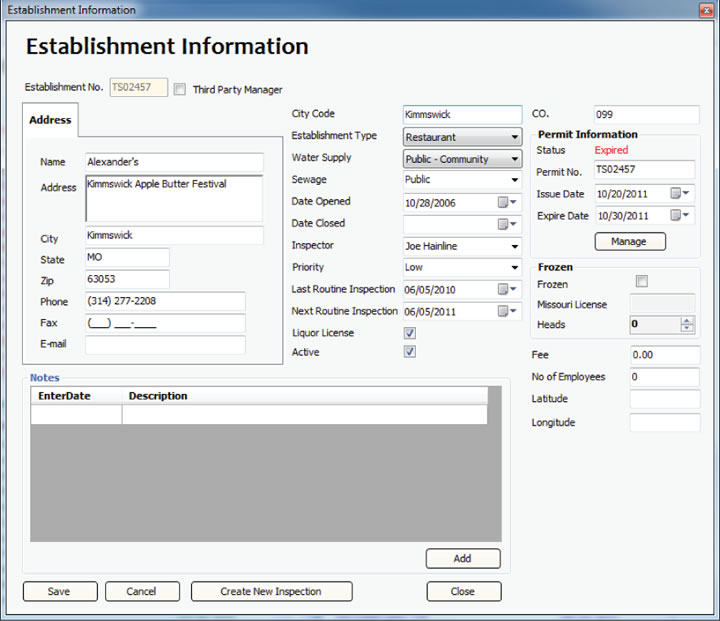
Task: Open the Expire Date calendar picker
Action: 680,215
